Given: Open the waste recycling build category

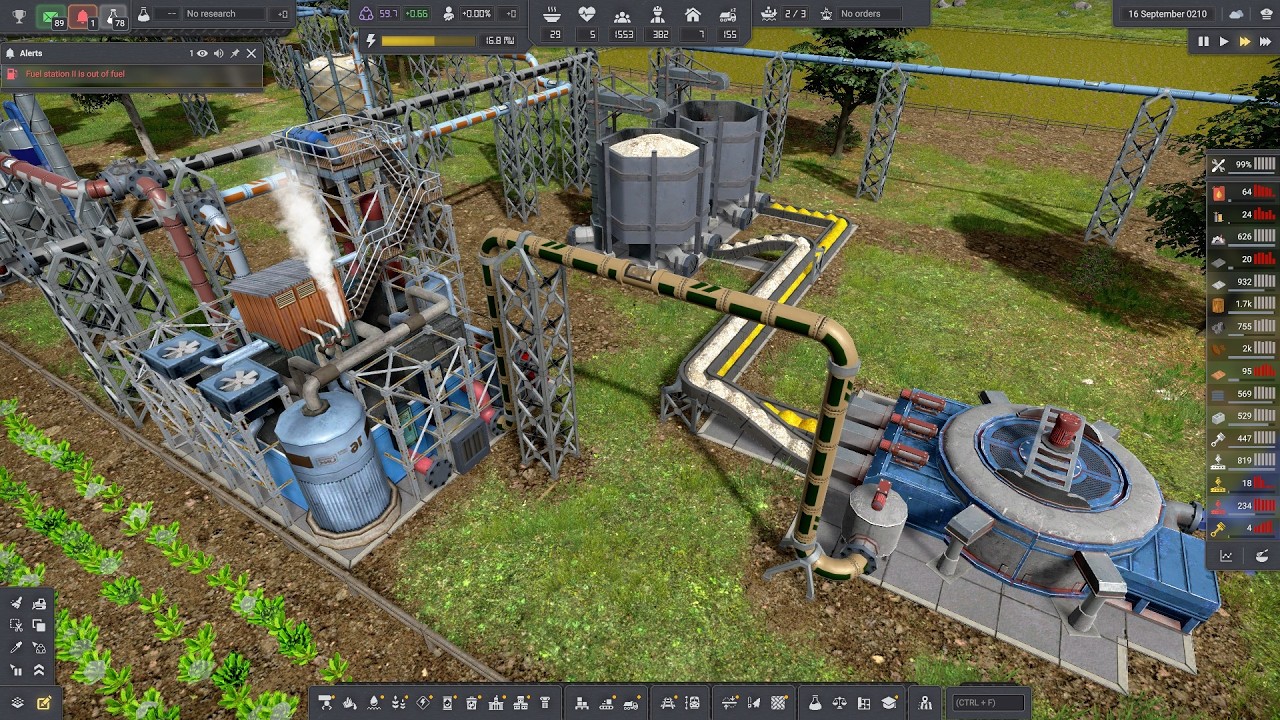Looking at the screenshot, I should tap(472, 703).
